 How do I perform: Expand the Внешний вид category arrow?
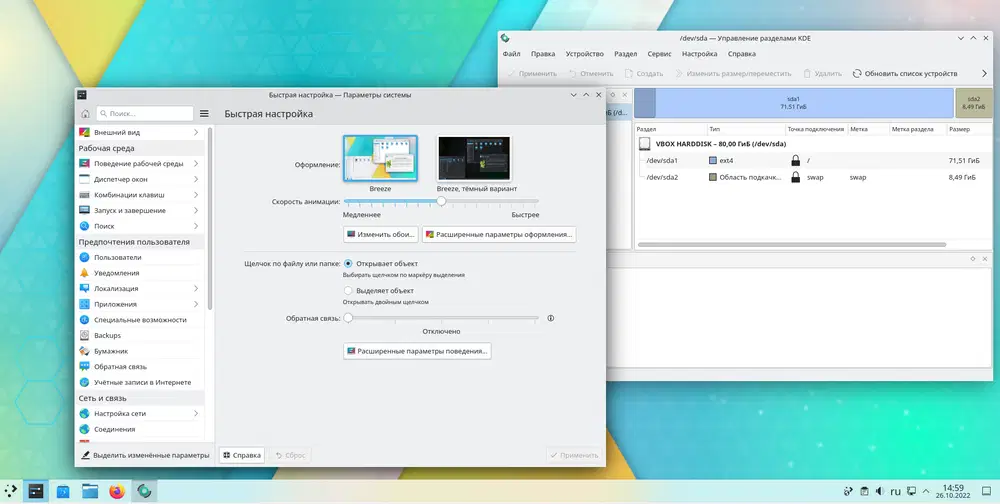[x=196, y=133]
